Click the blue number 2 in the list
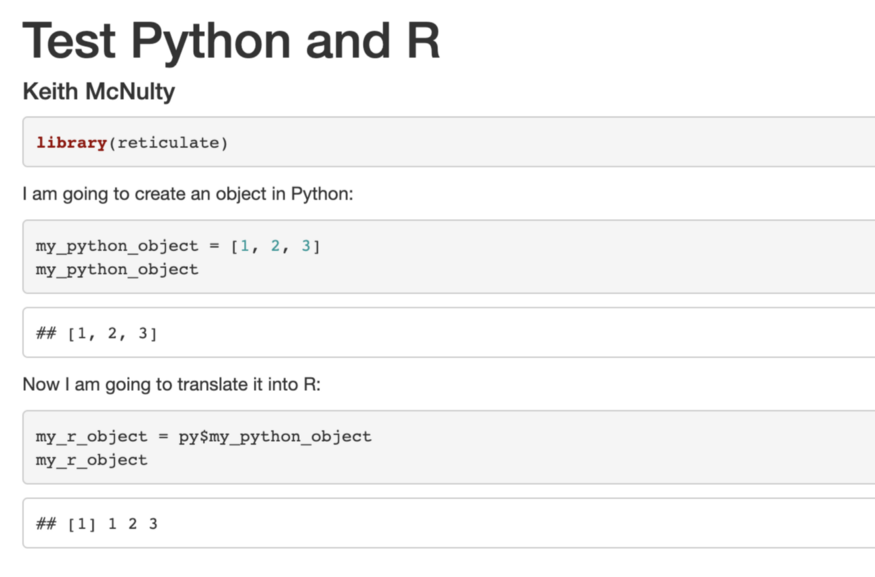This screenshot has width=875, height=577. pos(274,245)
